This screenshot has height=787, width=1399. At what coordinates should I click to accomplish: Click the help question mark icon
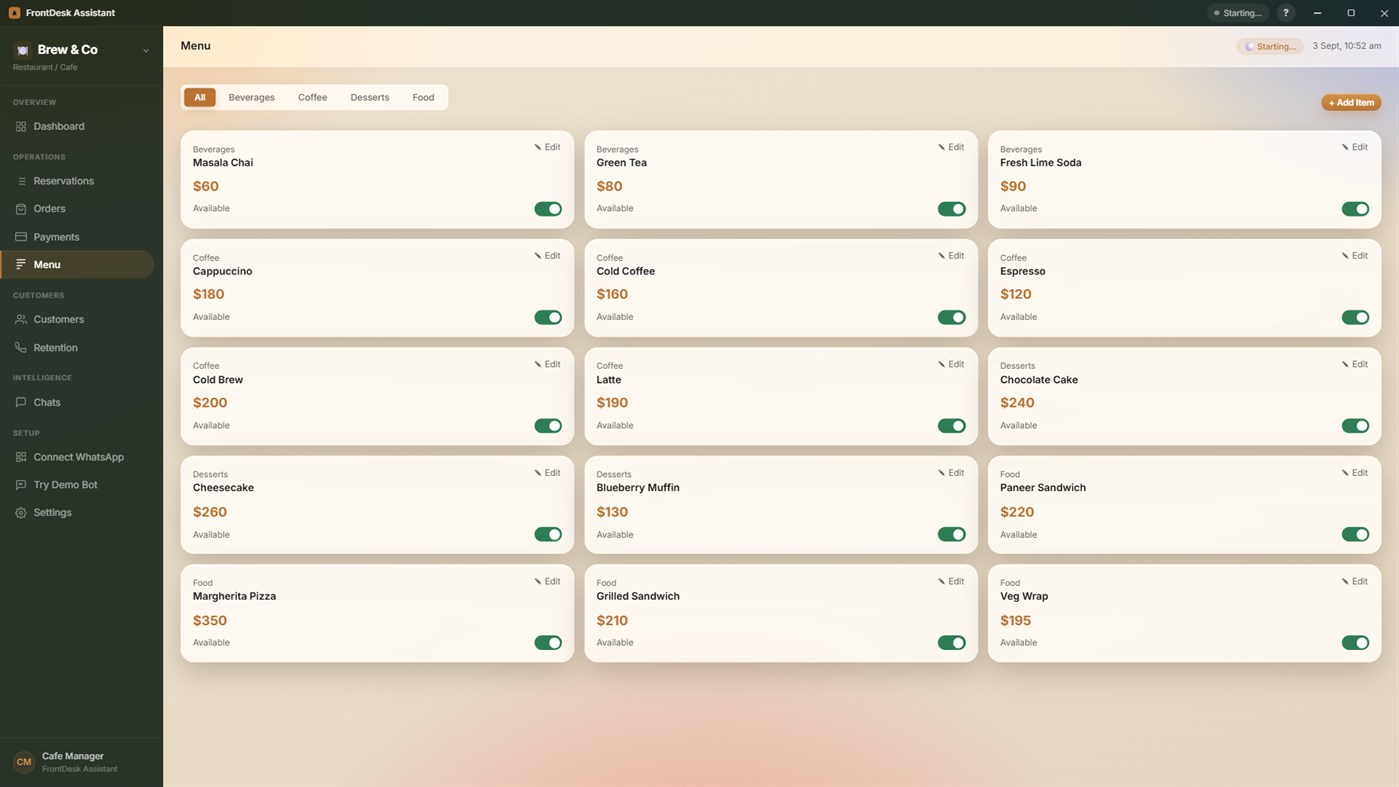tap(1286, 13)
